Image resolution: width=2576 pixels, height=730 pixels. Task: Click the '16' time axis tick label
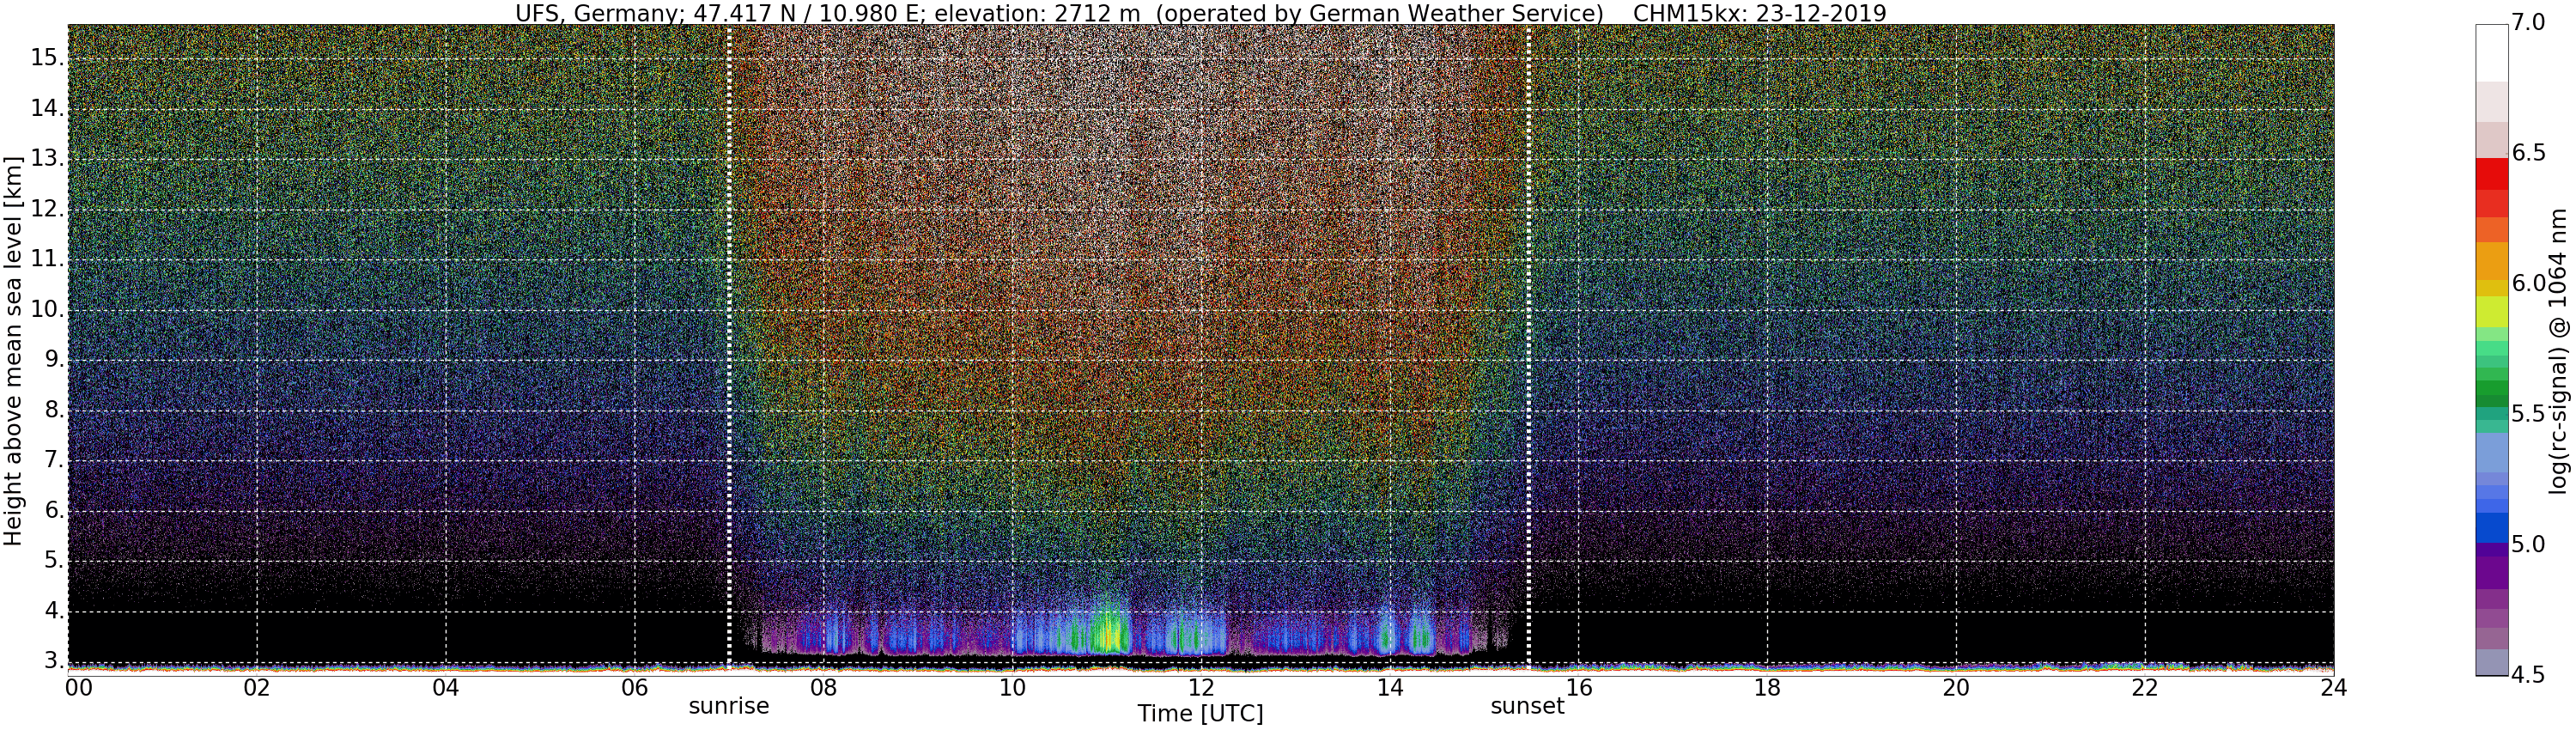coord(1578,687)
